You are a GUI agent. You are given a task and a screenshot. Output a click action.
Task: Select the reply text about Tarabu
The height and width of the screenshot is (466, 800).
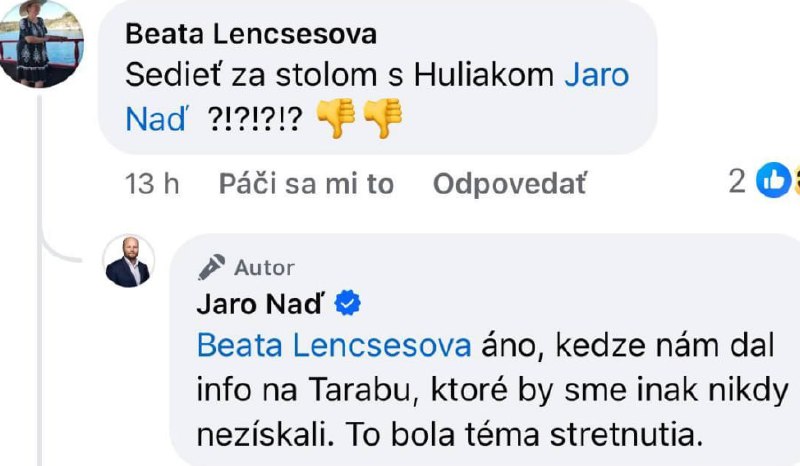point(492,390)
